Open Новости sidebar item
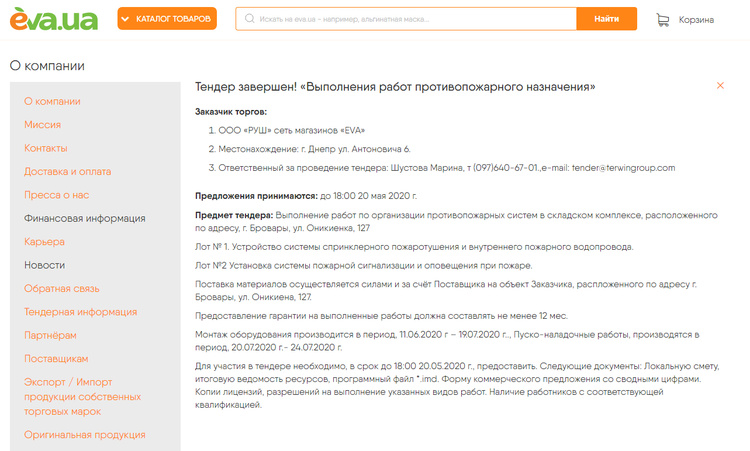 pos(44,265)
